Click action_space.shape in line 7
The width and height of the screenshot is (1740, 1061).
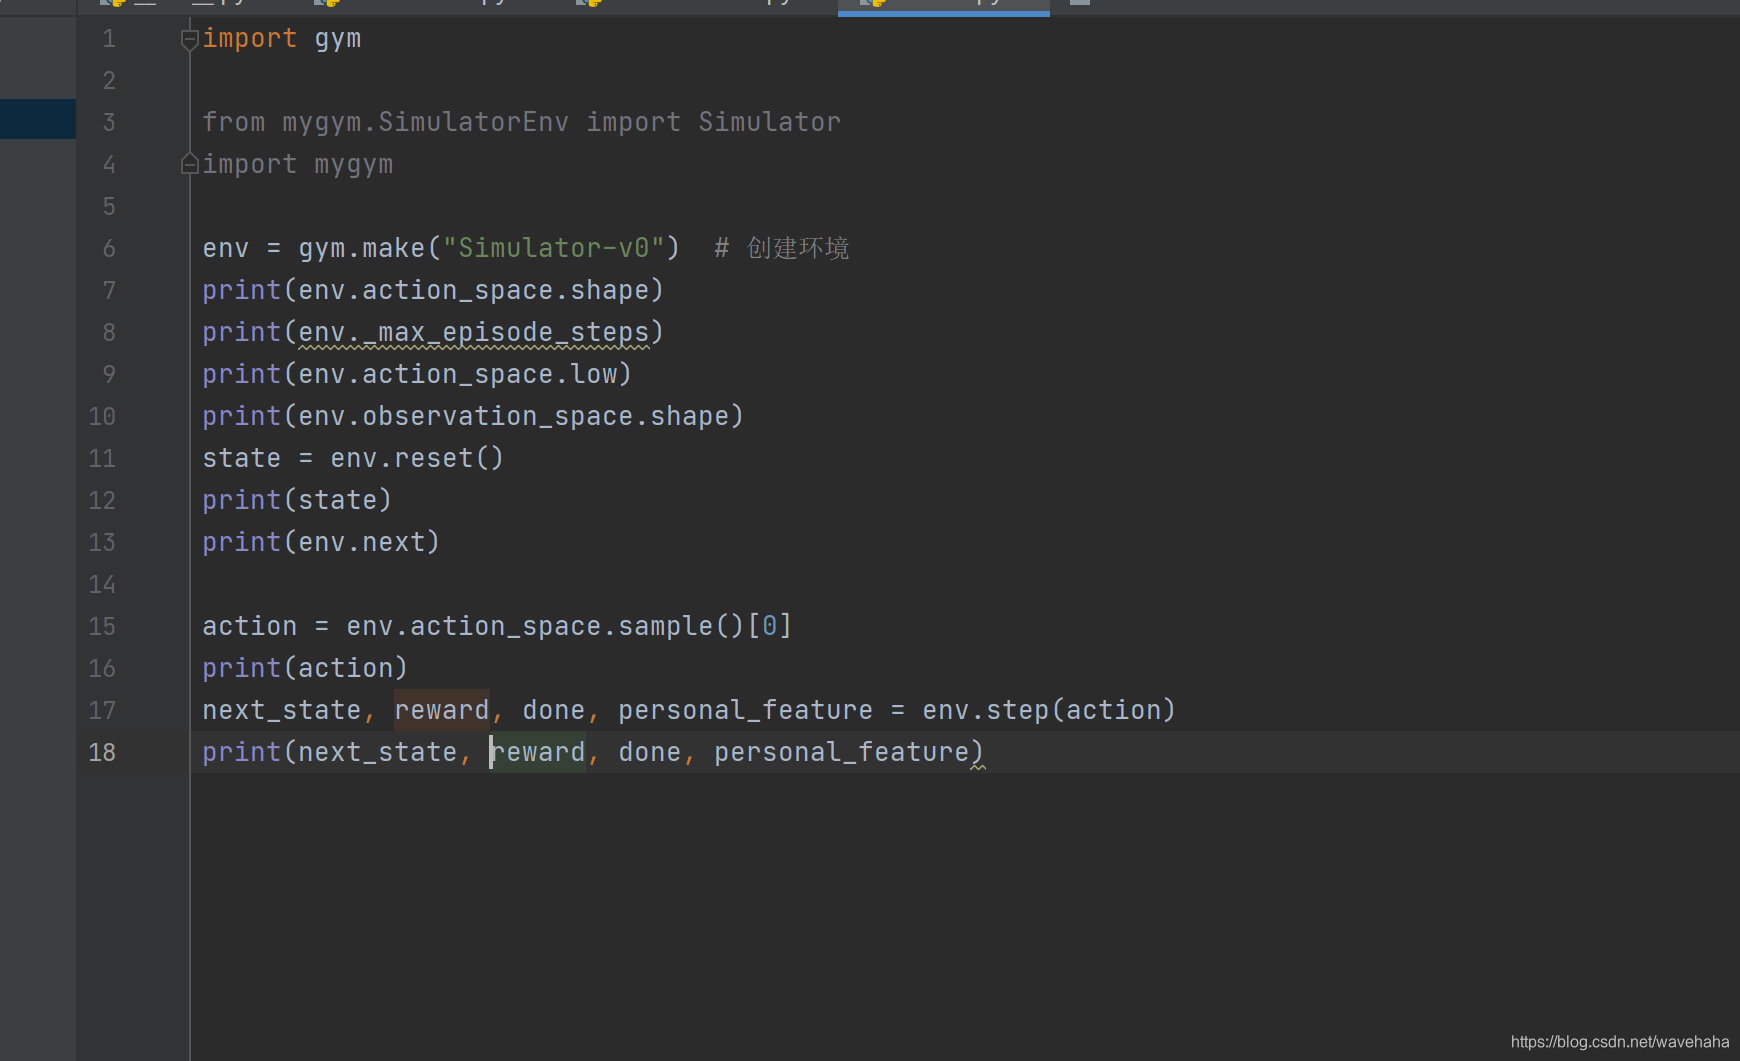505,290
